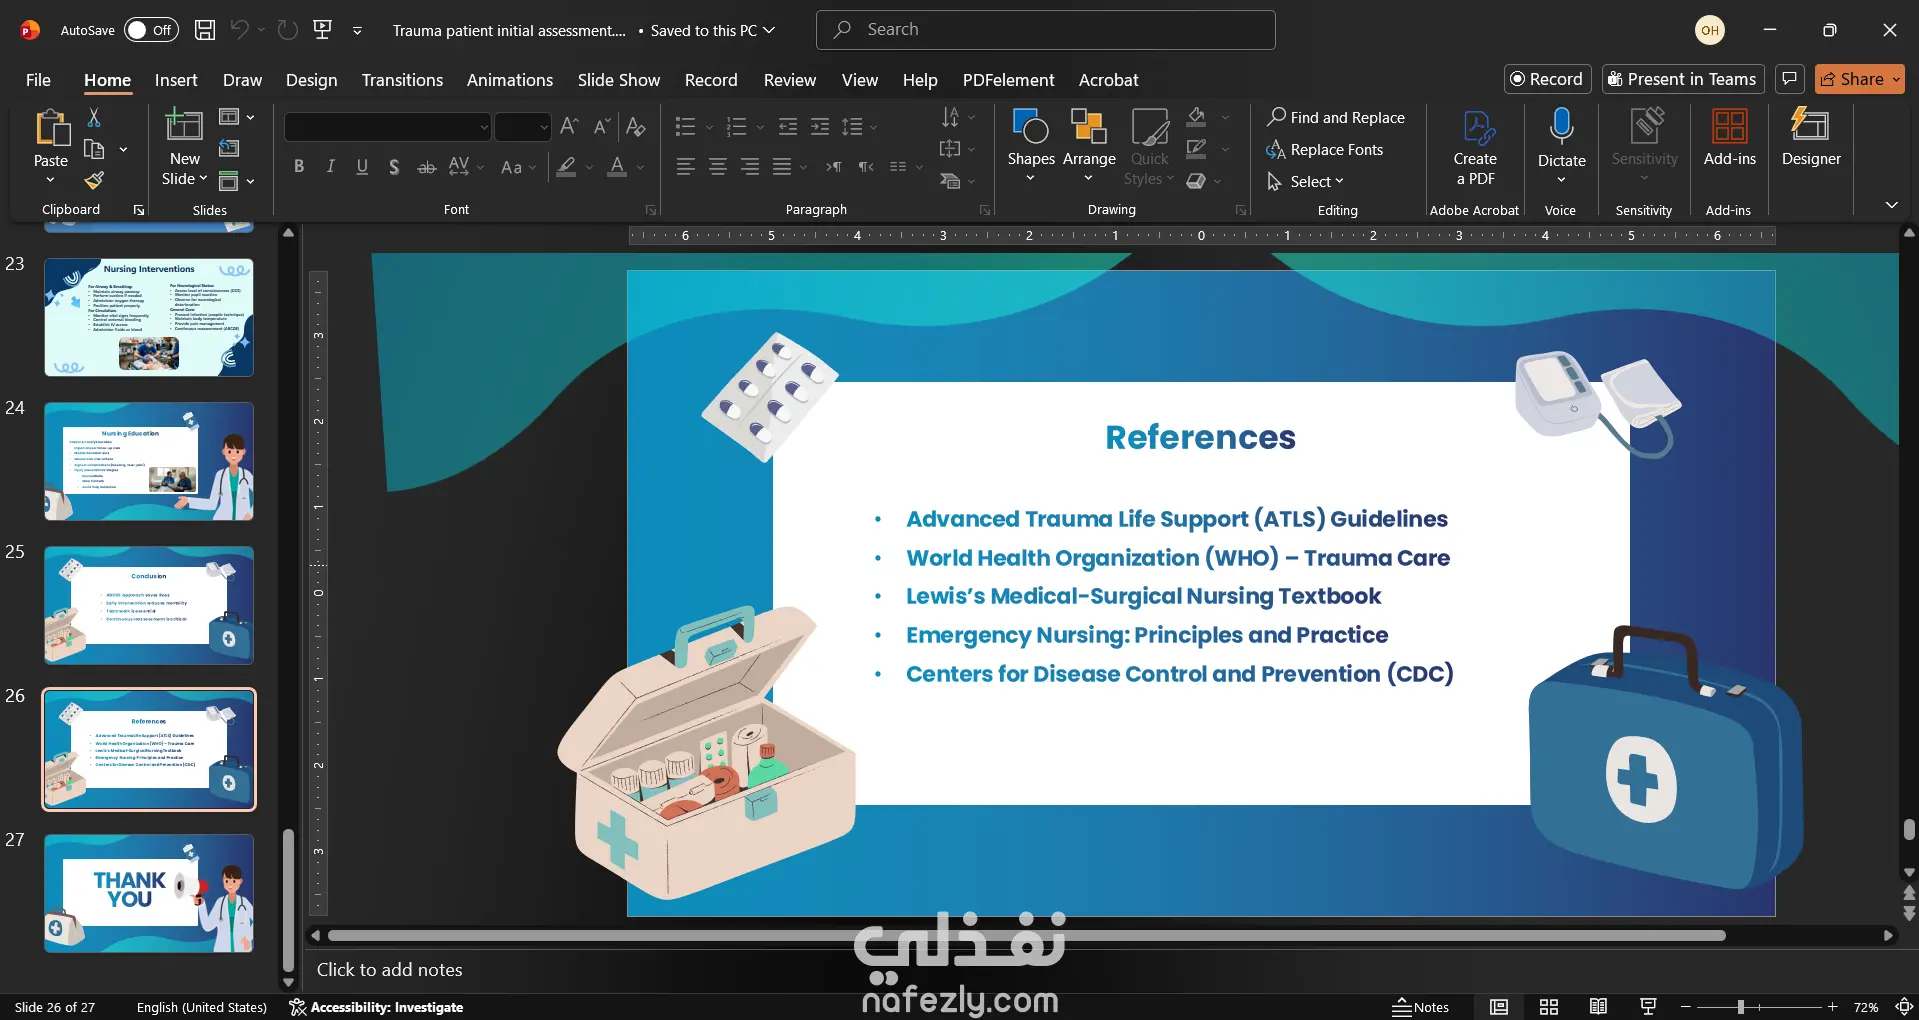Toggle Bold formatting
Image resolution: width=1919 pixels, height=1020 pixels.
298,167
